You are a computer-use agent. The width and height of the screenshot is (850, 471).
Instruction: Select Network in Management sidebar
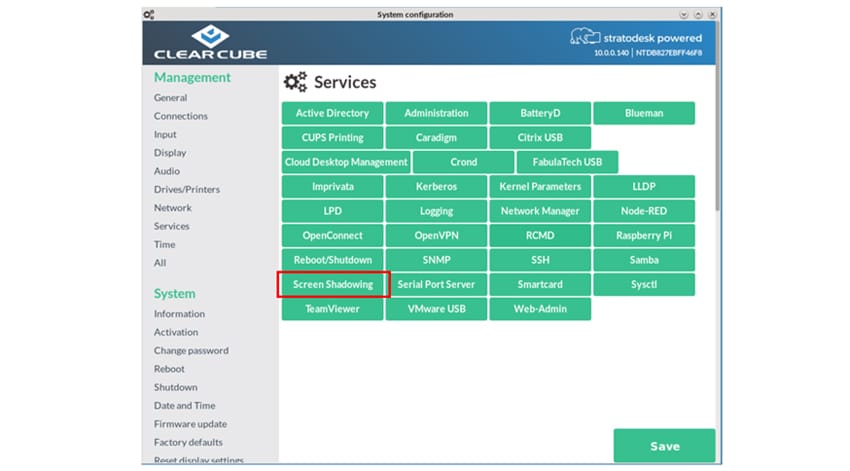tap(172, 208)
